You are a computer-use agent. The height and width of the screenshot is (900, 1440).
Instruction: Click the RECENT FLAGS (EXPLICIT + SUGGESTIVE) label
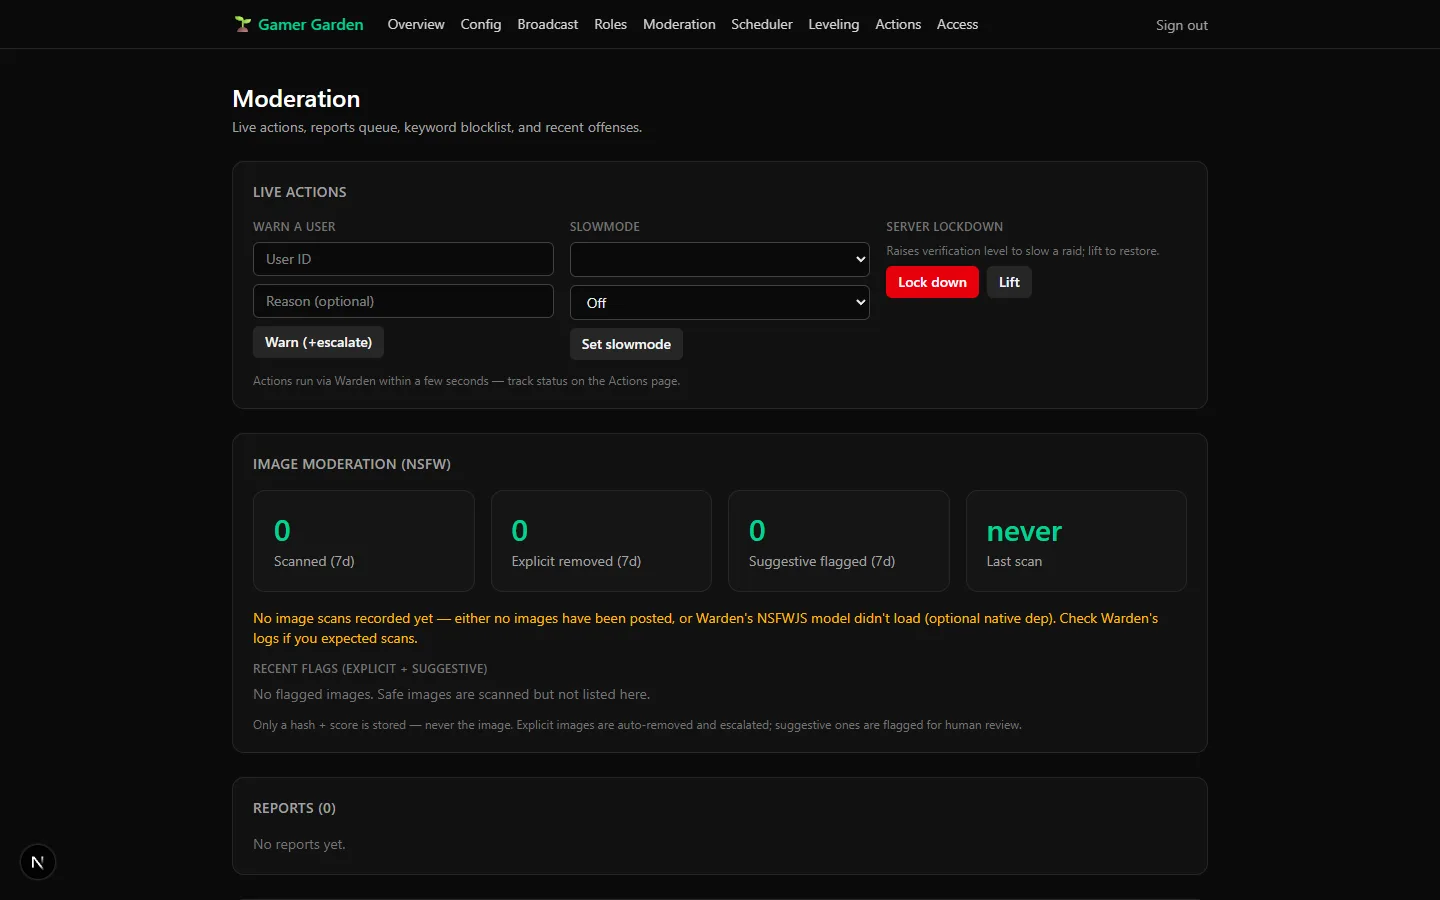point(370,668)
